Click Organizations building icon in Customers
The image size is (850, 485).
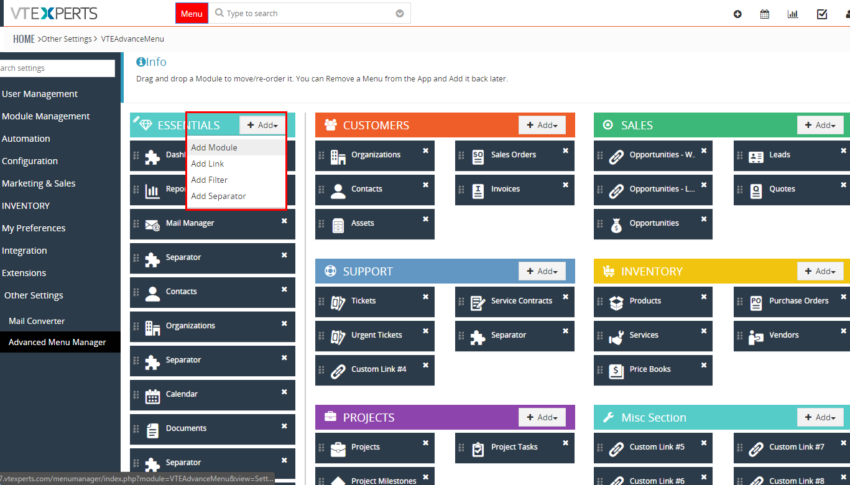pyautogui.click(x=338, y=157)
